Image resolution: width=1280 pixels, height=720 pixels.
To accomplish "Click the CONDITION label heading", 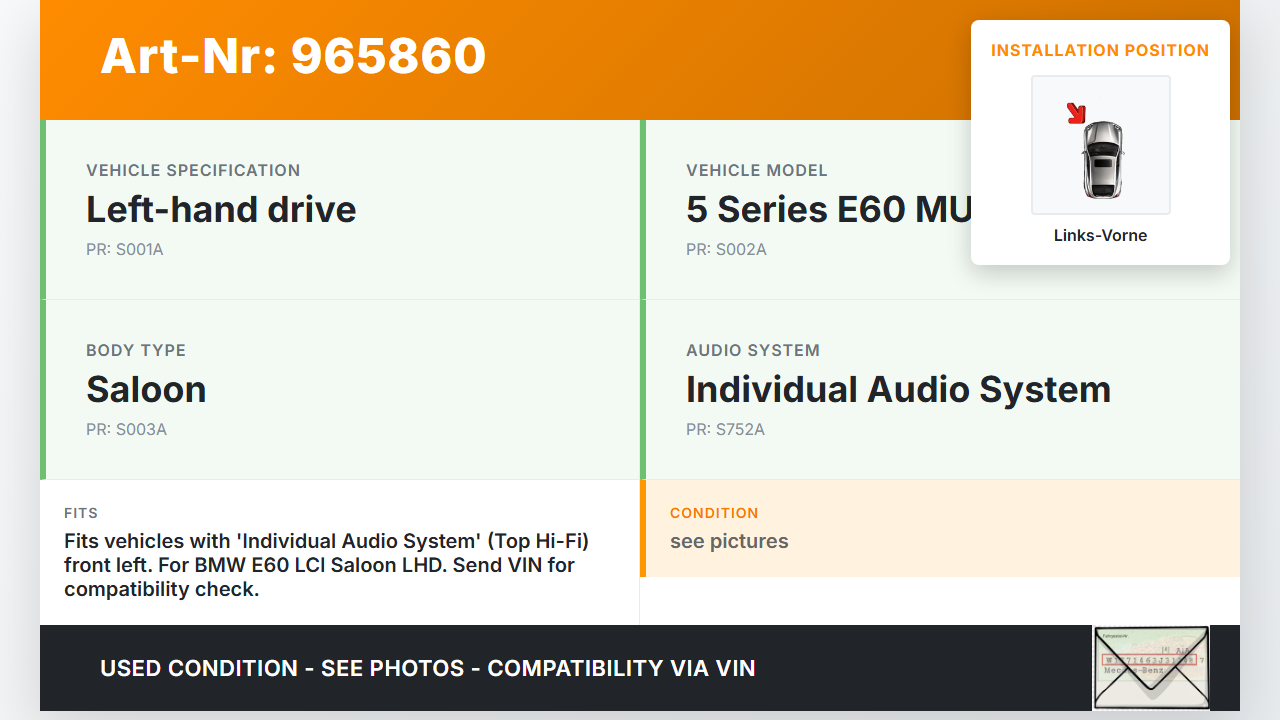I will [714, 513].
